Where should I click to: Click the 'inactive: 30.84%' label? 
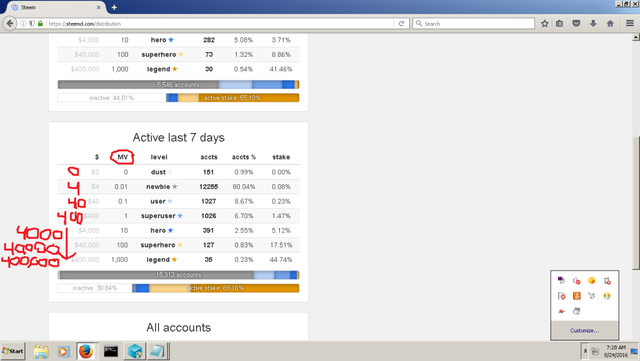(95, 288)
